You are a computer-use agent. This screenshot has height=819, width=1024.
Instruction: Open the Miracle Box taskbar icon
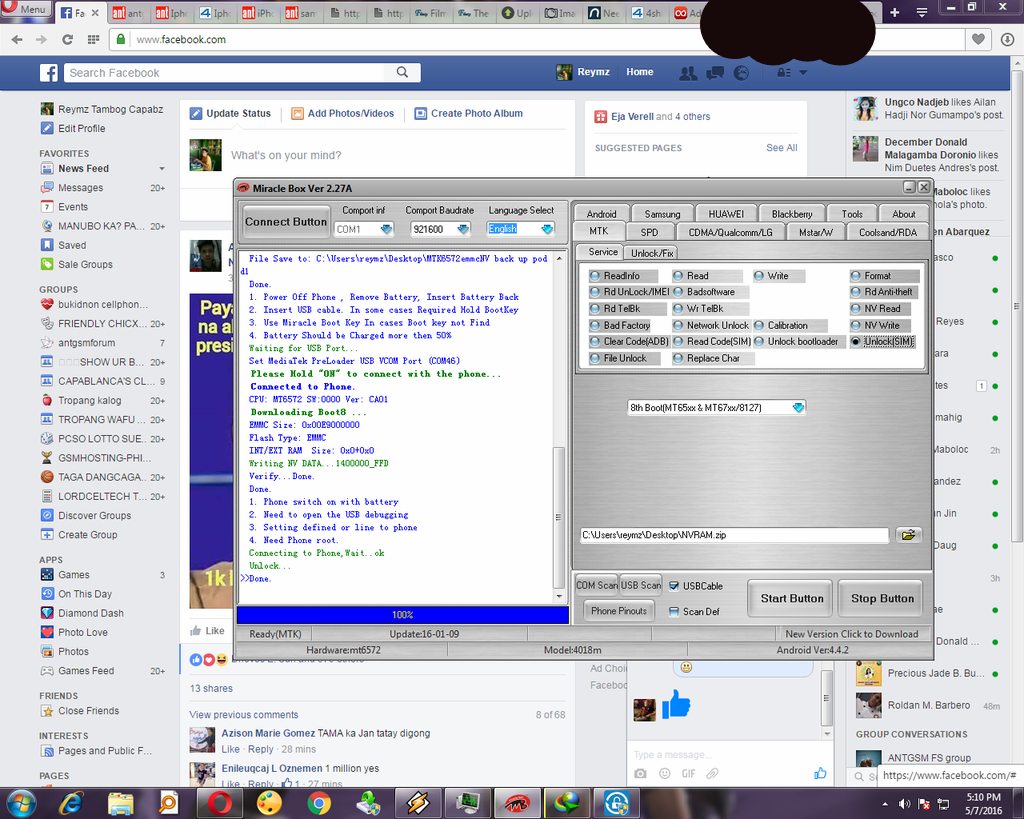click(x=517, y=803)
